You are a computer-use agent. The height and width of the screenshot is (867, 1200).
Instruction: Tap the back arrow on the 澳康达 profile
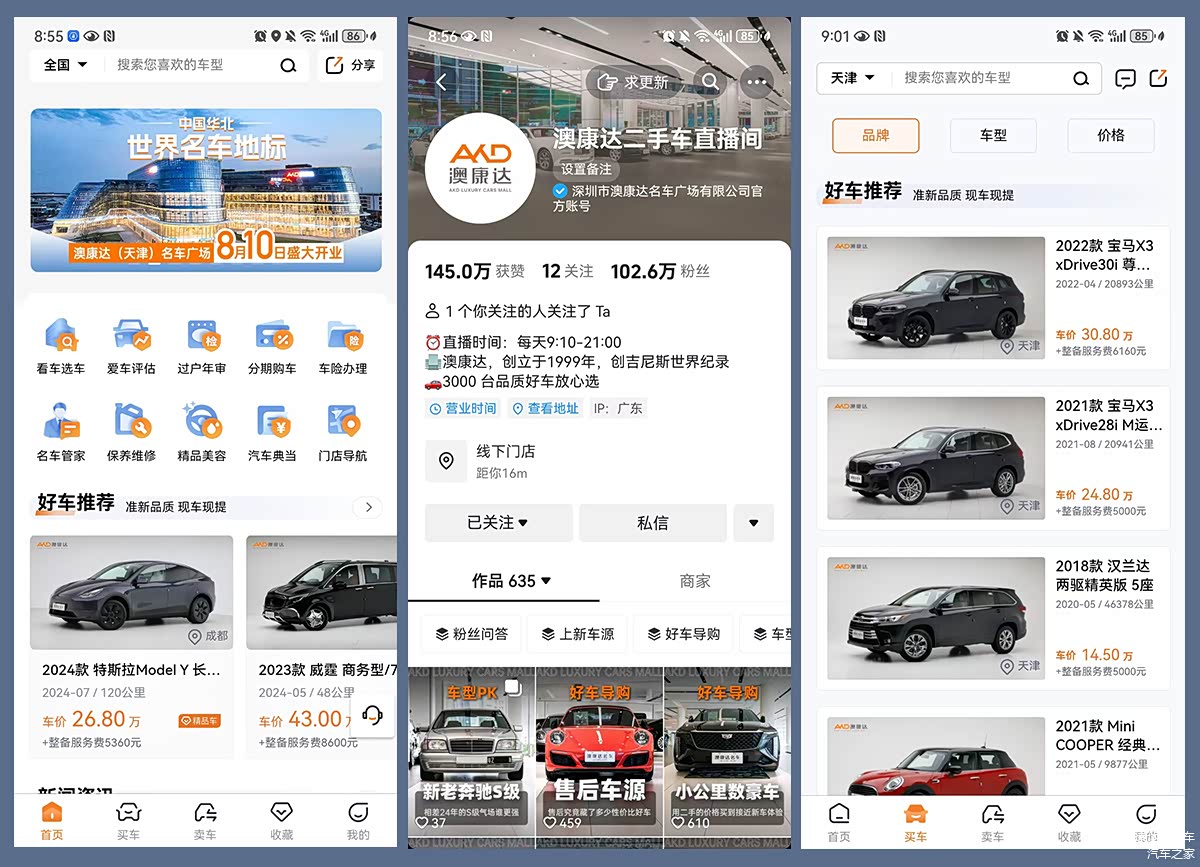[x=441, y=83]
